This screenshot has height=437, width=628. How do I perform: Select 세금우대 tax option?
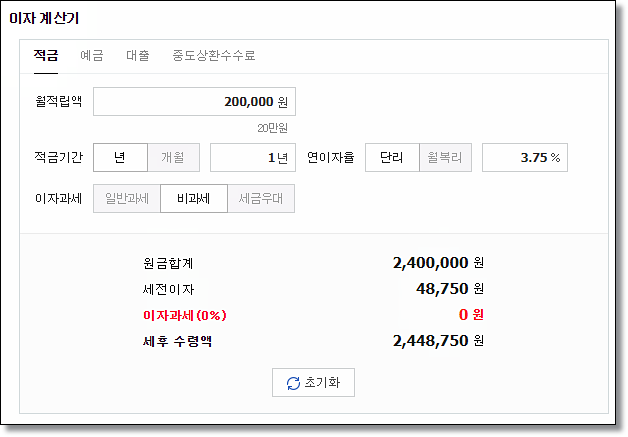[261, 198]
